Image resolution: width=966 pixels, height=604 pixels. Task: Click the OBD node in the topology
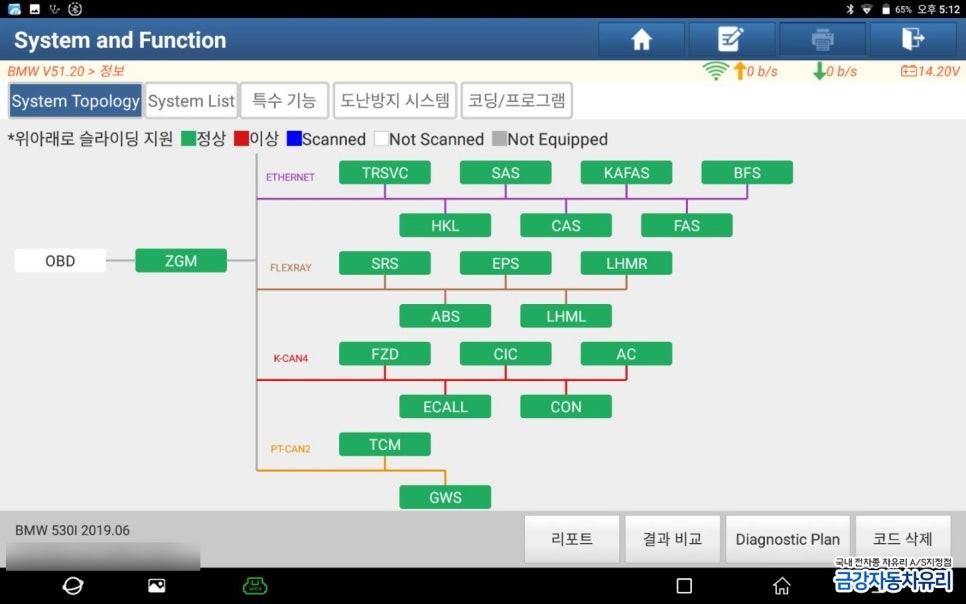(59, 259)
